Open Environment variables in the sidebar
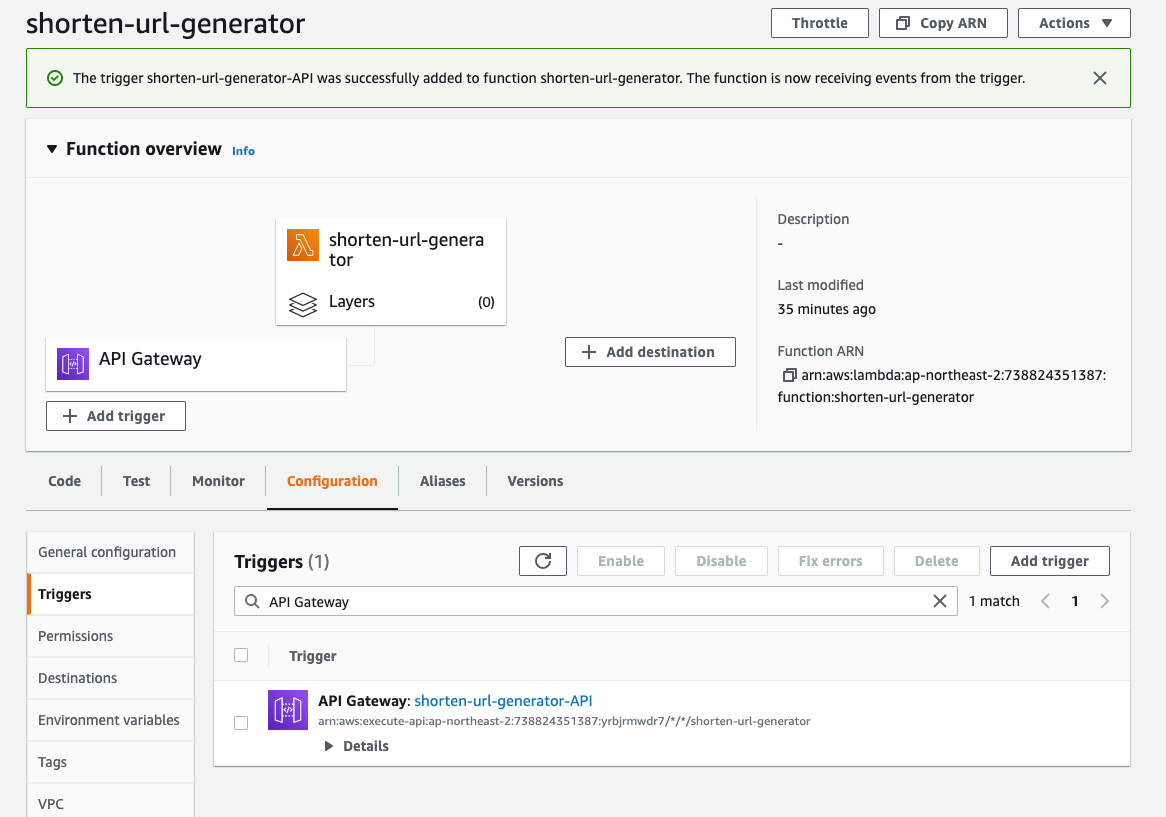This screenshot has width=1166, height=817. [111, 720]
